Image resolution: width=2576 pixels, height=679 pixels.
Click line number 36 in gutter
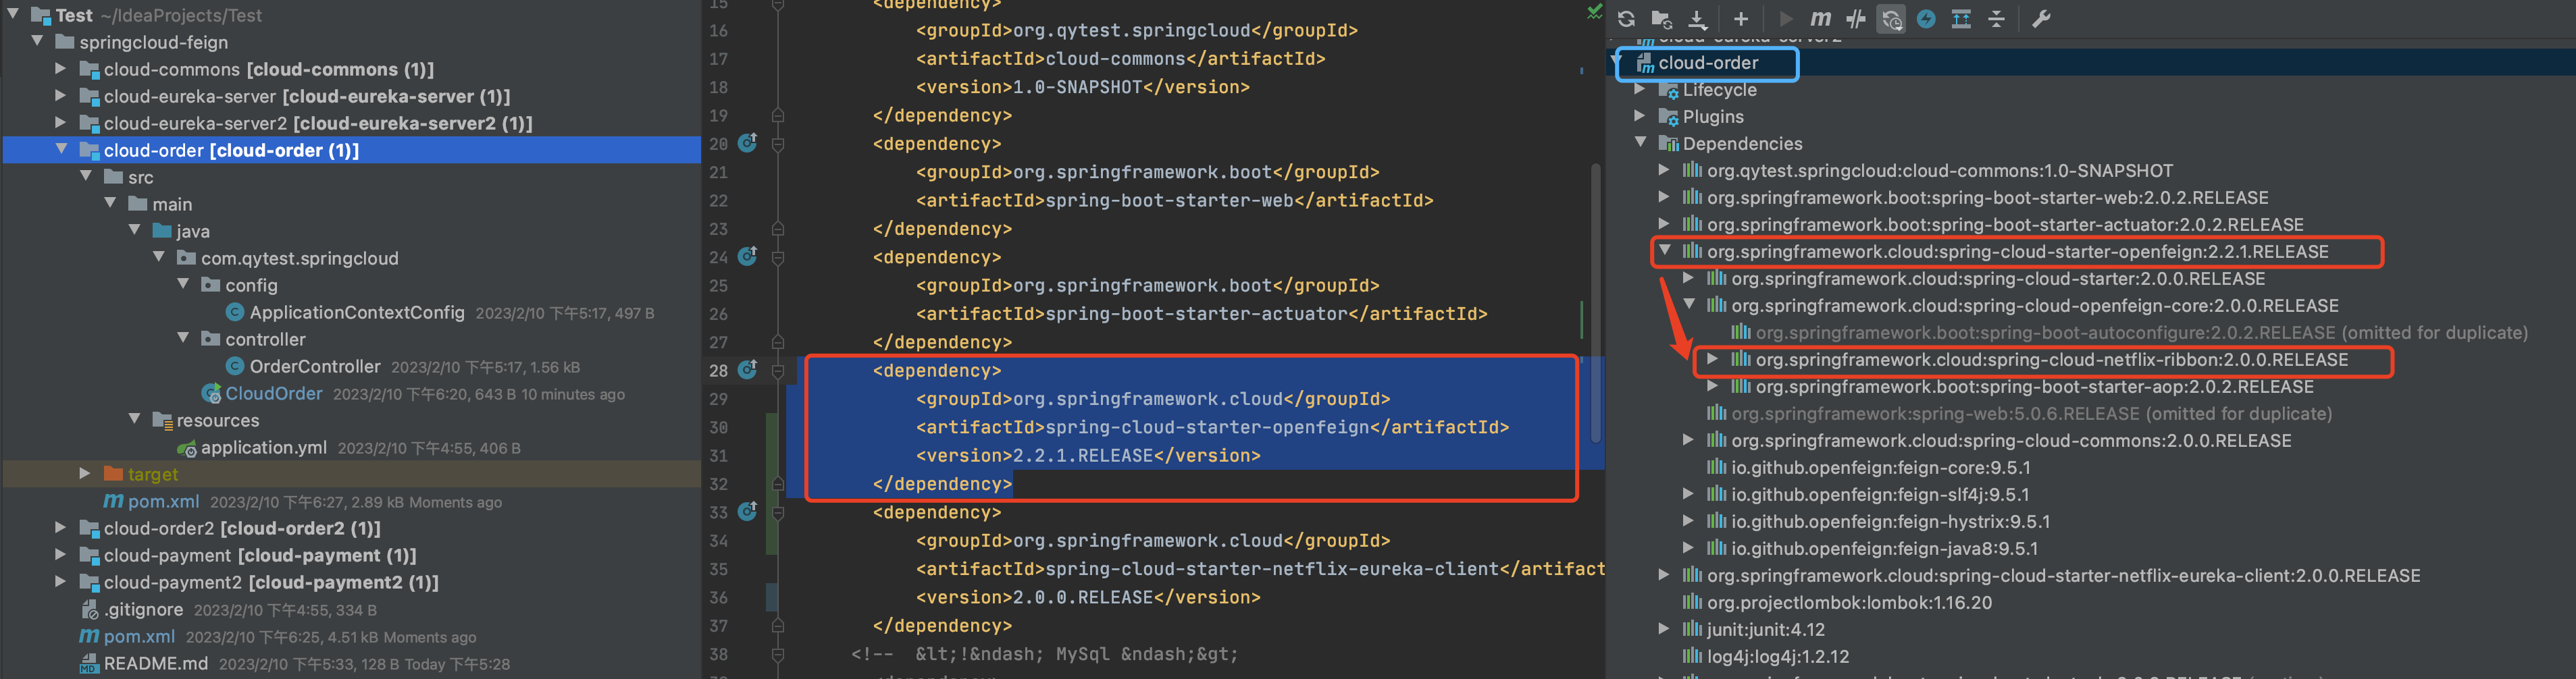point(718,597)
